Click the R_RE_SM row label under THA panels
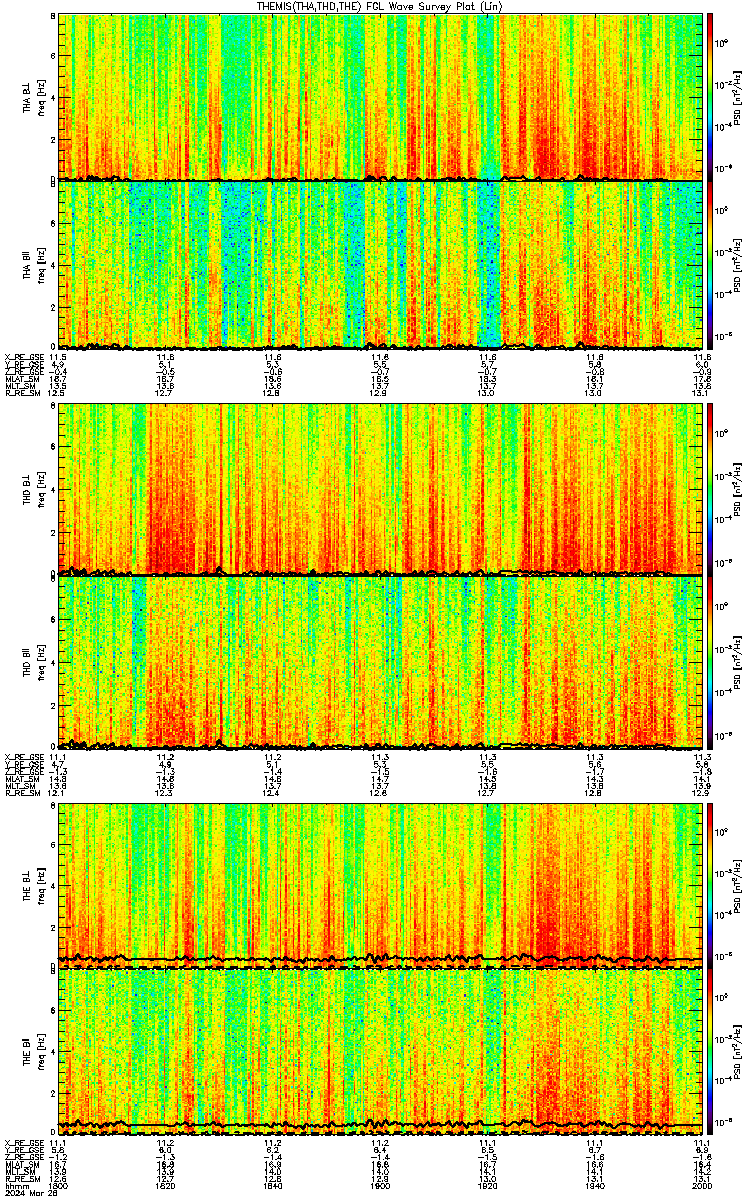The width and height of the screenshot is (750, 1200). (x=22, y=393)
